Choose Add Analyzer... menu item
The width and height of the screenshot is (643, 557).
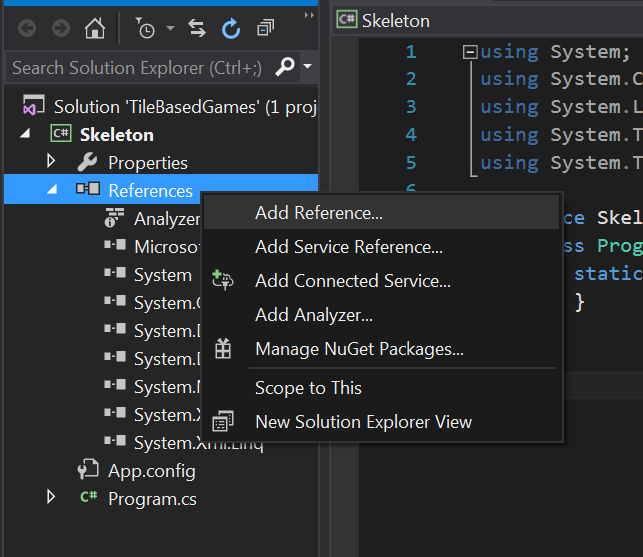[381, 315]
